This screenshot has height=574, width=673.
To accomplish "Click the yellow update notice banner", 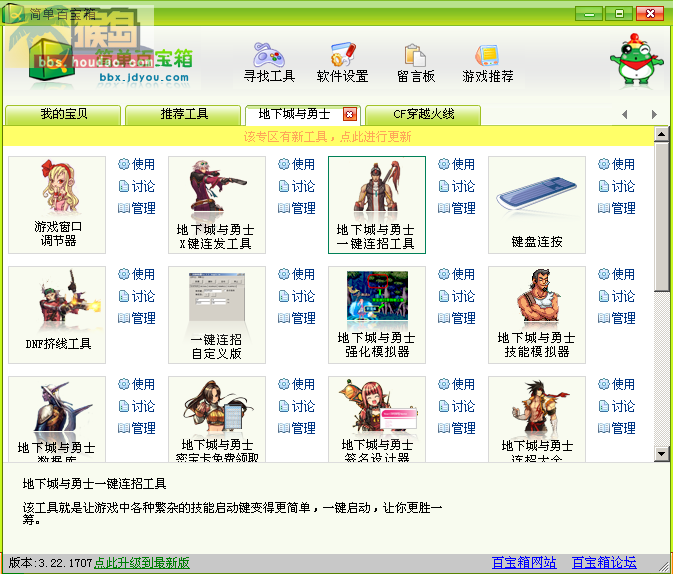I will [328, 137].
